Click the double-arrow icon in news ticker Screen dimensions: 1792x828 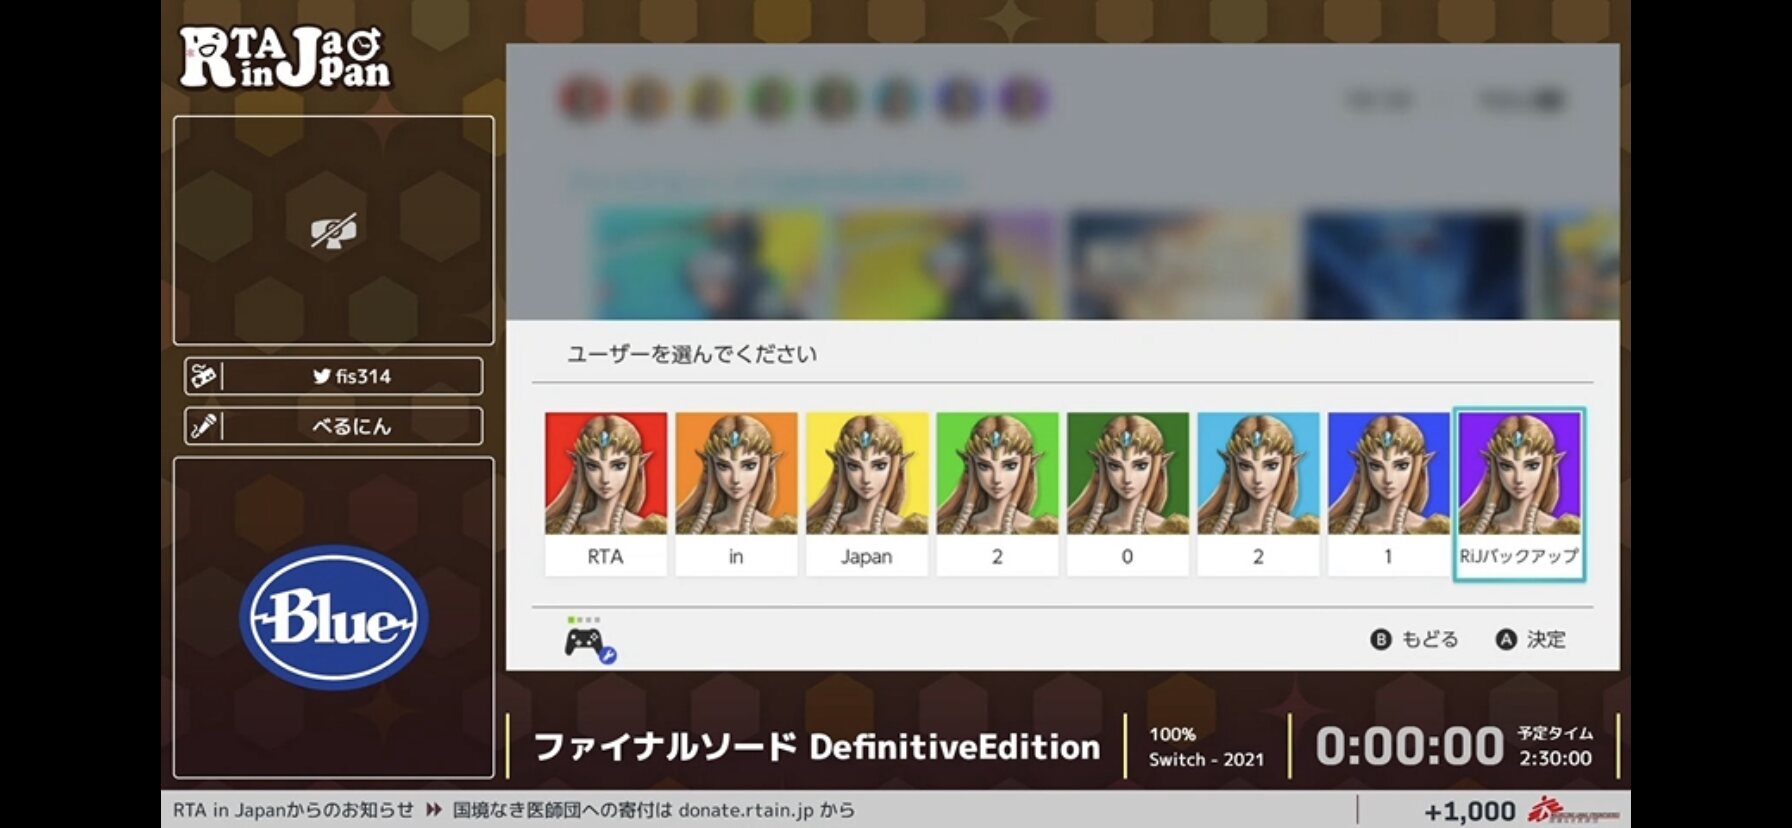tap(434, 810)
